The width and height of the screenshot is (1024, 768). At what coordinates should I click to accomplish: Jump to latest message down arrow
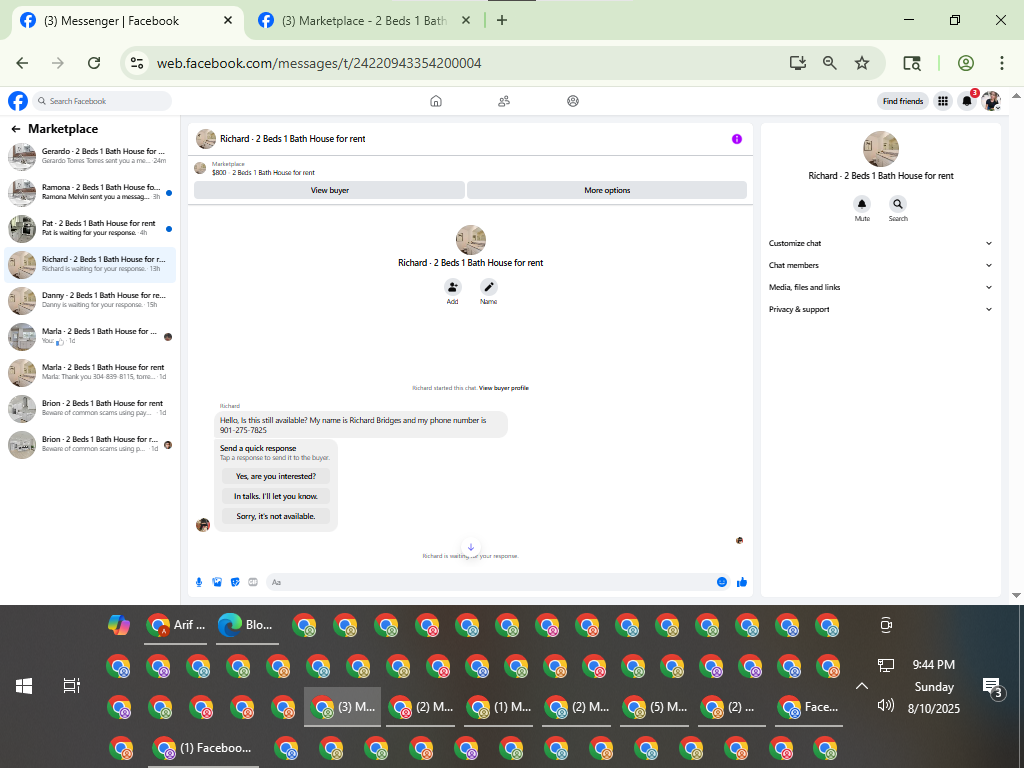[x=471, y=547]
